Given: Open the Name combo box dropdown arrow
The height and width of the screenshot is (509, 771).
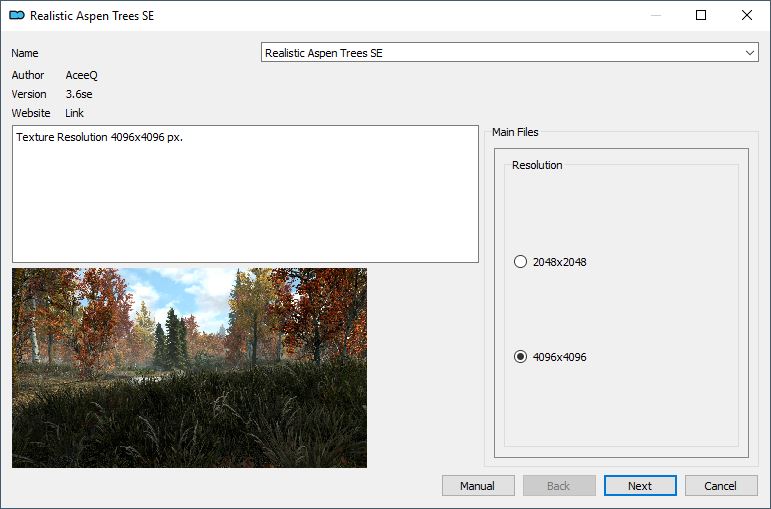Looking at the screenshot, I should point(749,53).
